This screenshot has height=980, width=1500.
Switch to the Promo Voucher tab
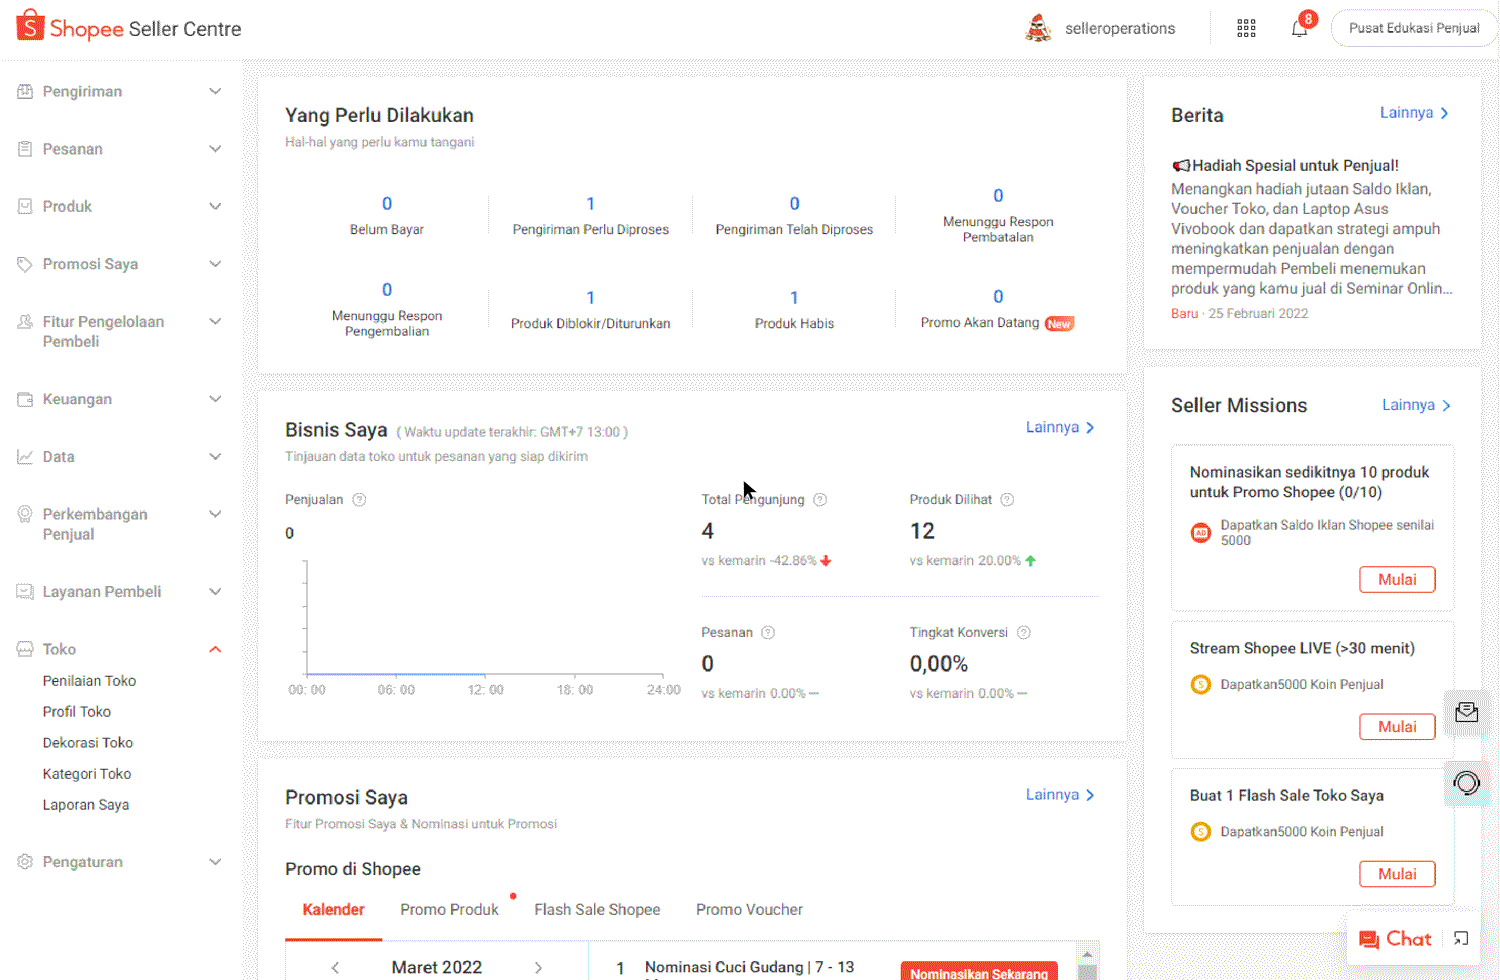click(x=749, y=910)
